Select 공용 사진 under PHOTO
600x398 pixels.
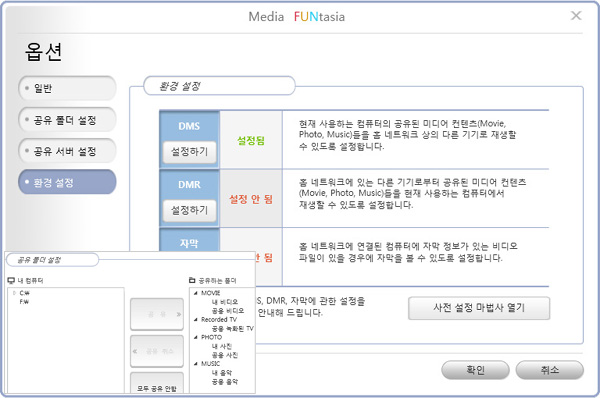tap(225, 355)
